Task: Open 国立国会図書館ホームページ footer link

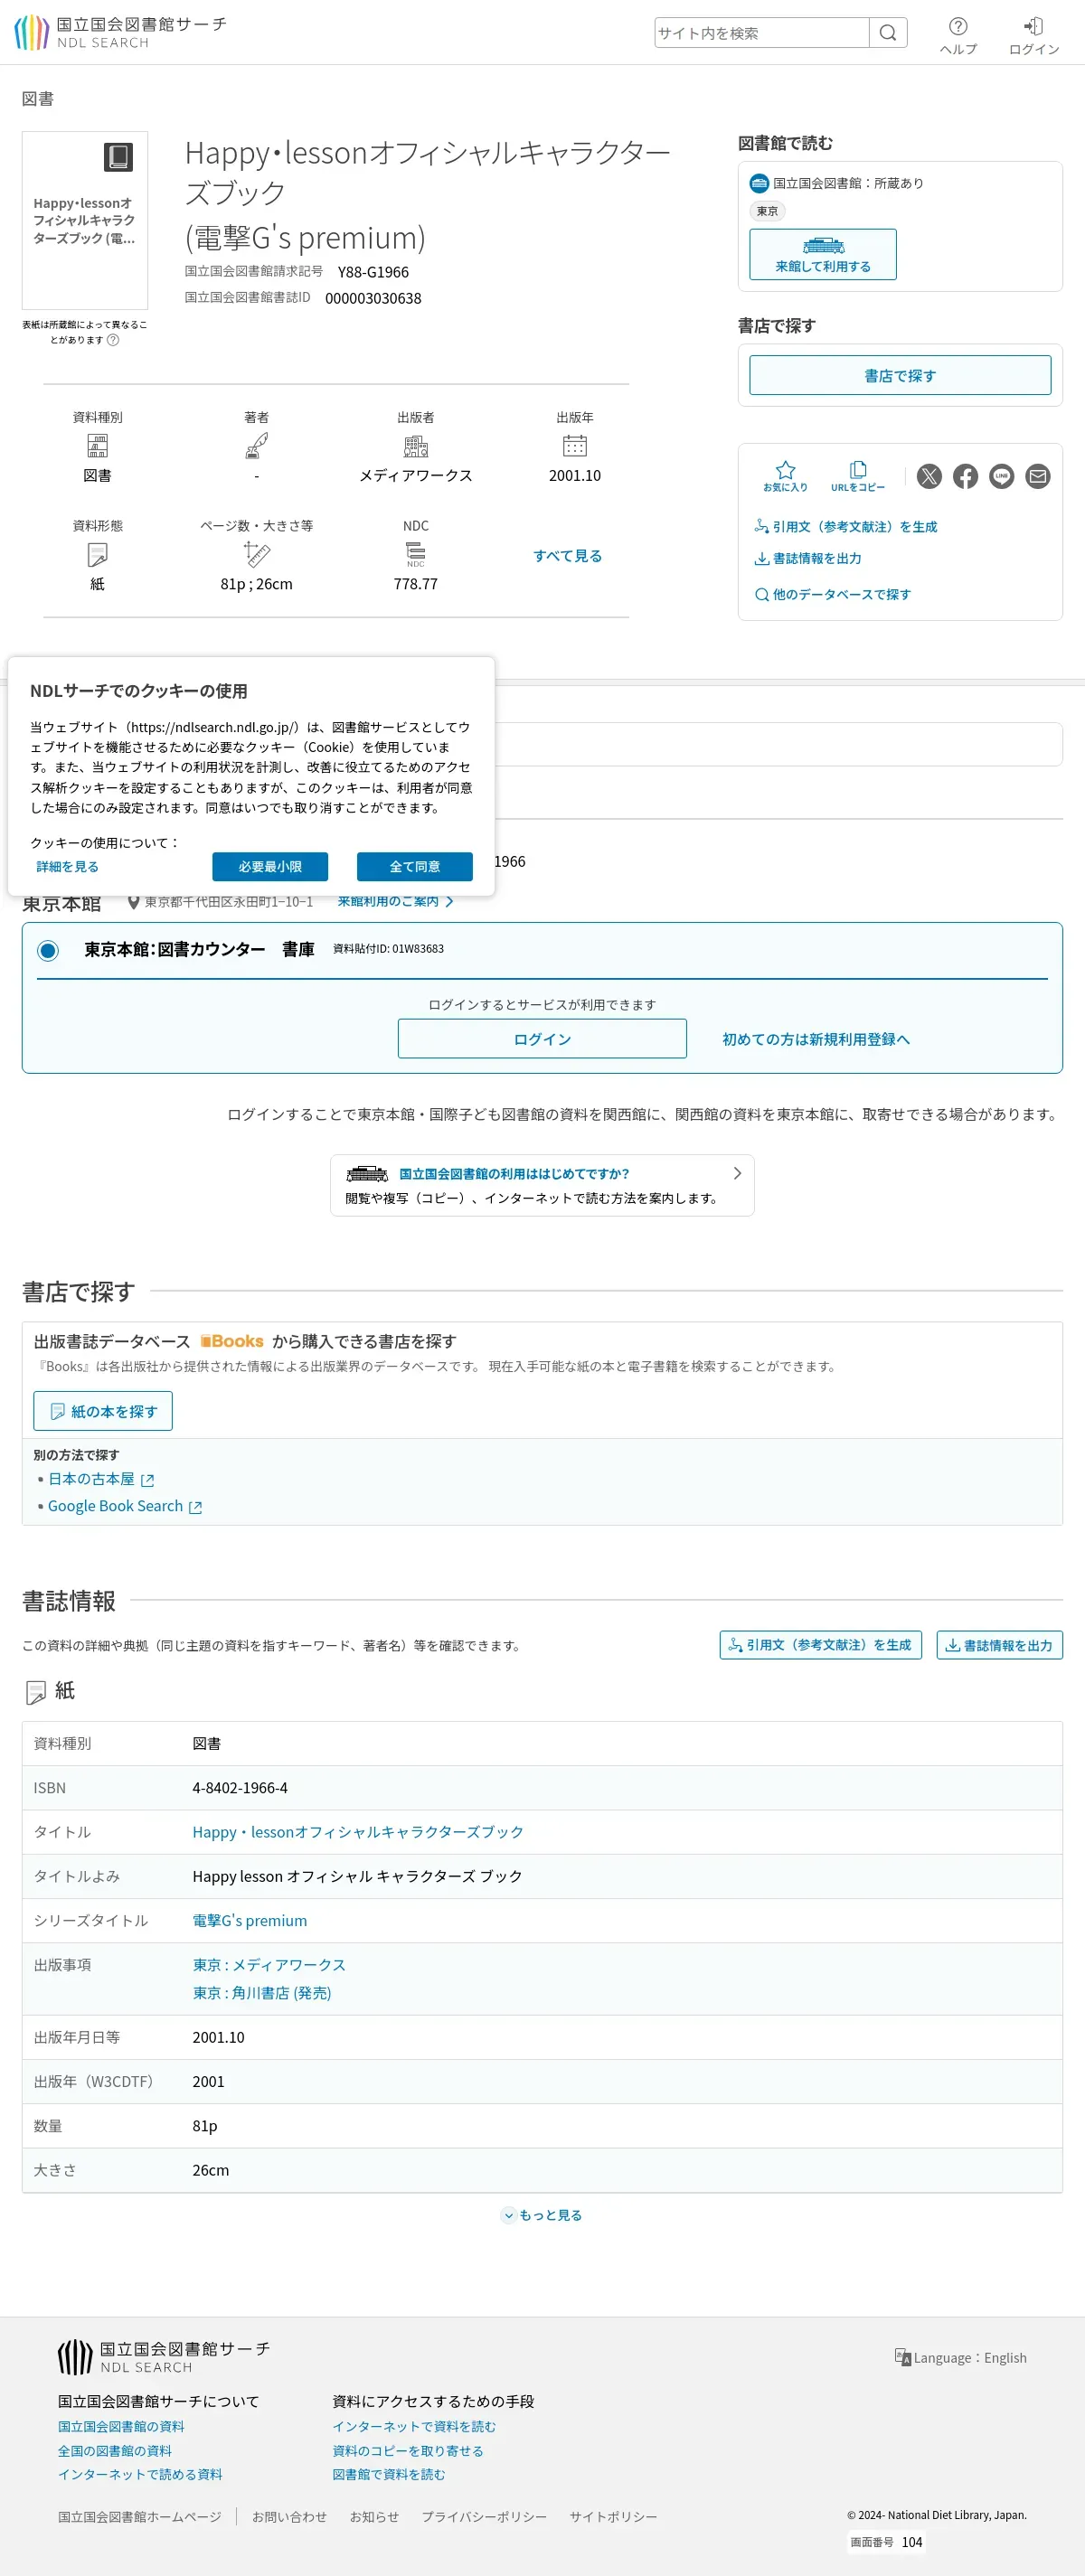Action: 140,2517
